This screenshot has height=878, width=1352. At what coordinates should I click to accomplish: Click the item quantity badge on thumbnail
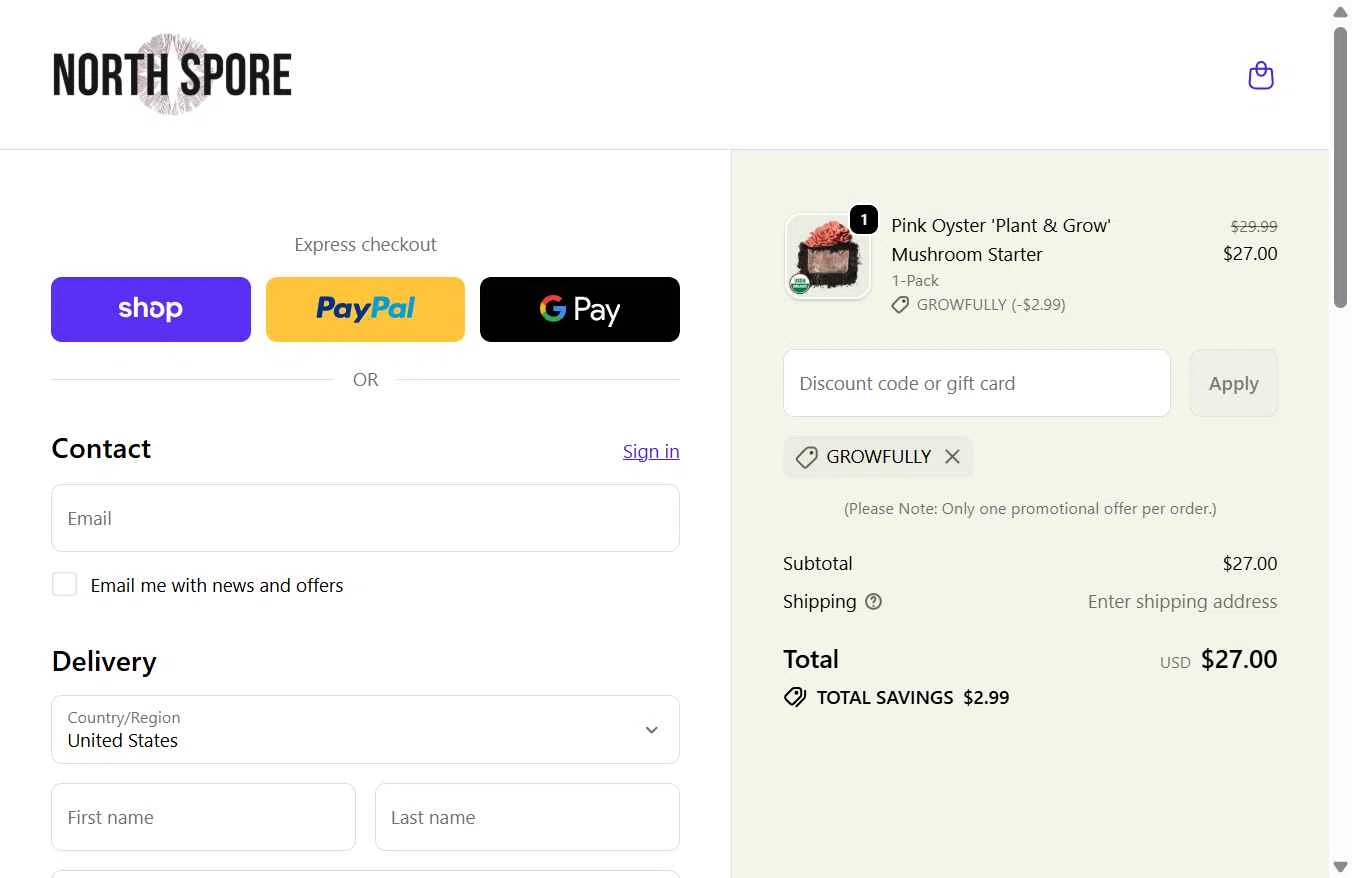click(x=863, y=219)
